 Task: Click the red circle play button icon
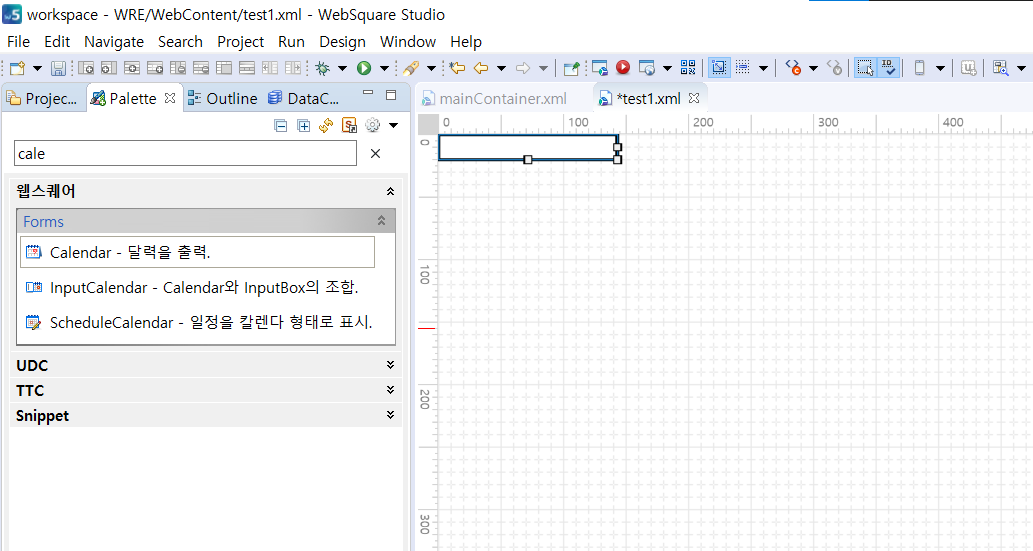click(623, 67)
